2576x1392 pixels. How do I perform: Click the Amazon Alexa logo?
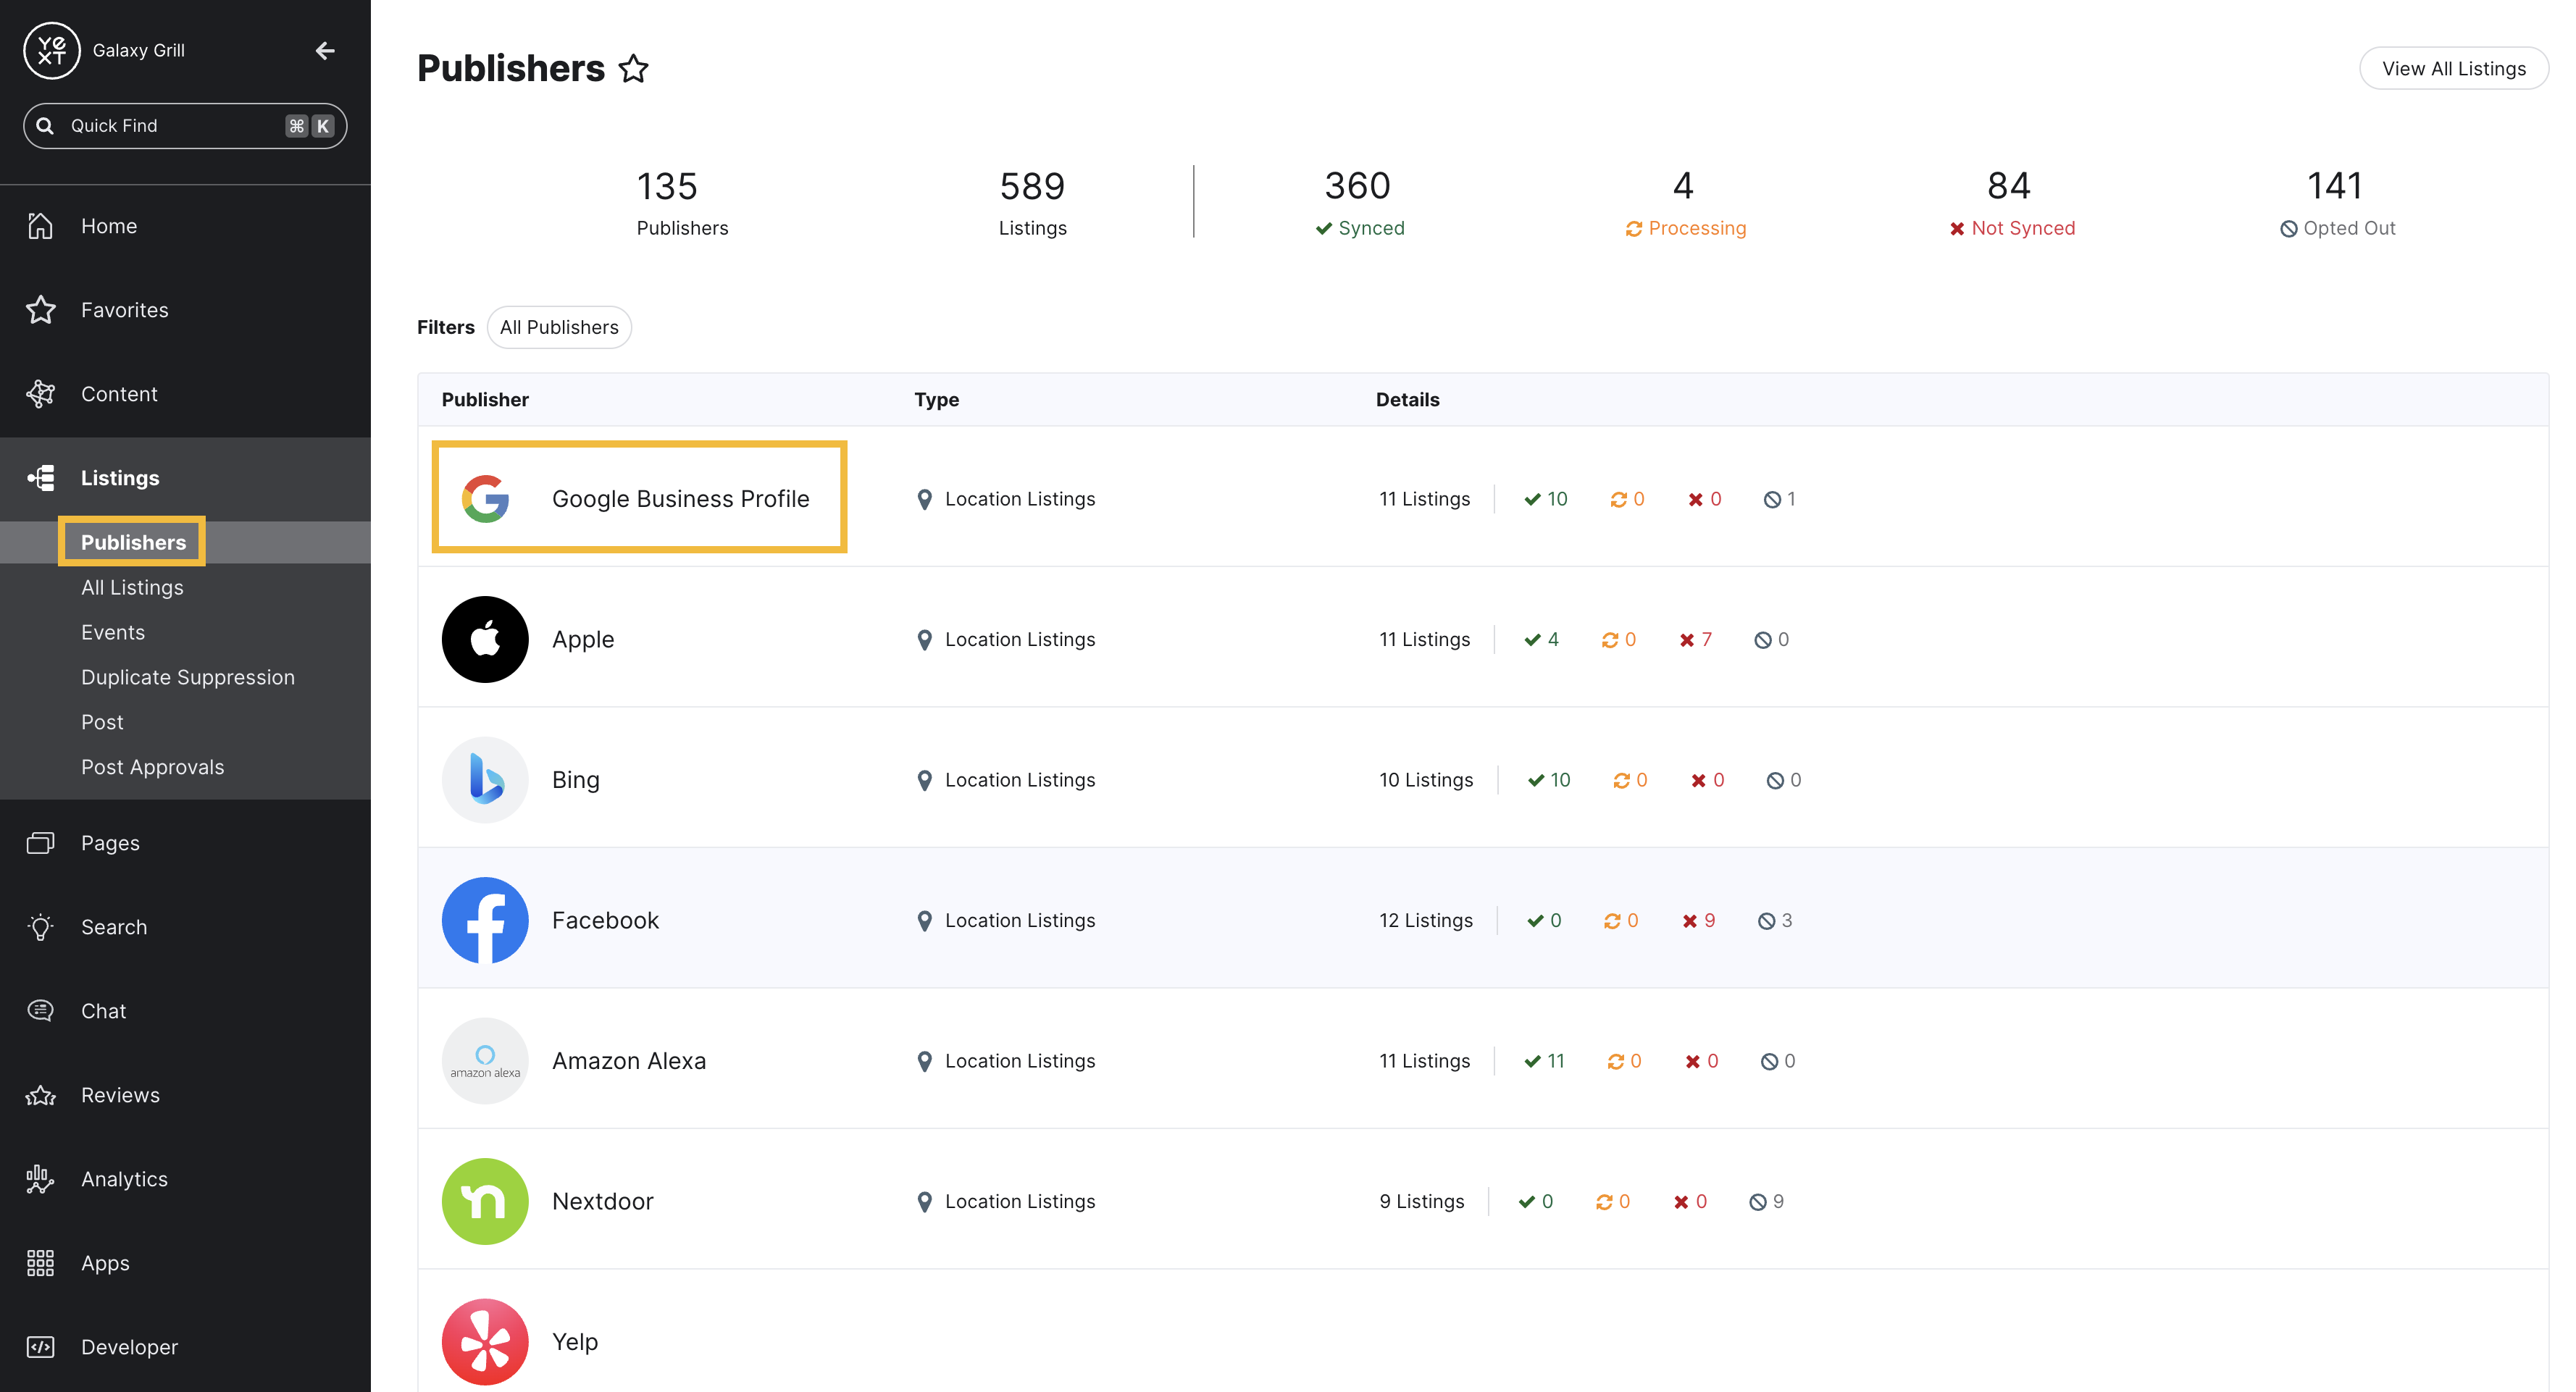[x=485, y=1061]
